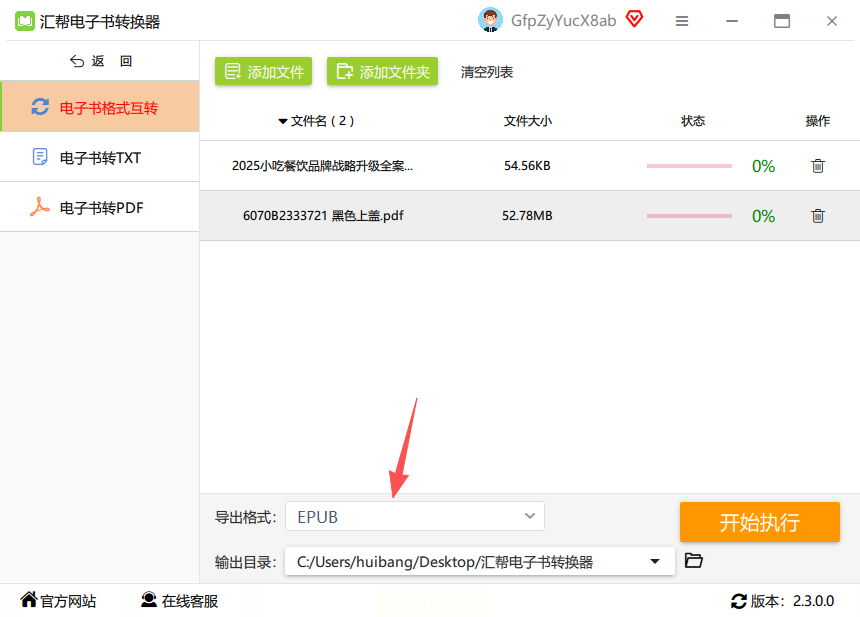The image size is (860, 617).
Task: Remove 黑色上盖.pdf using its trash icon
Action: pyautogui.click(x=818, y=216)
